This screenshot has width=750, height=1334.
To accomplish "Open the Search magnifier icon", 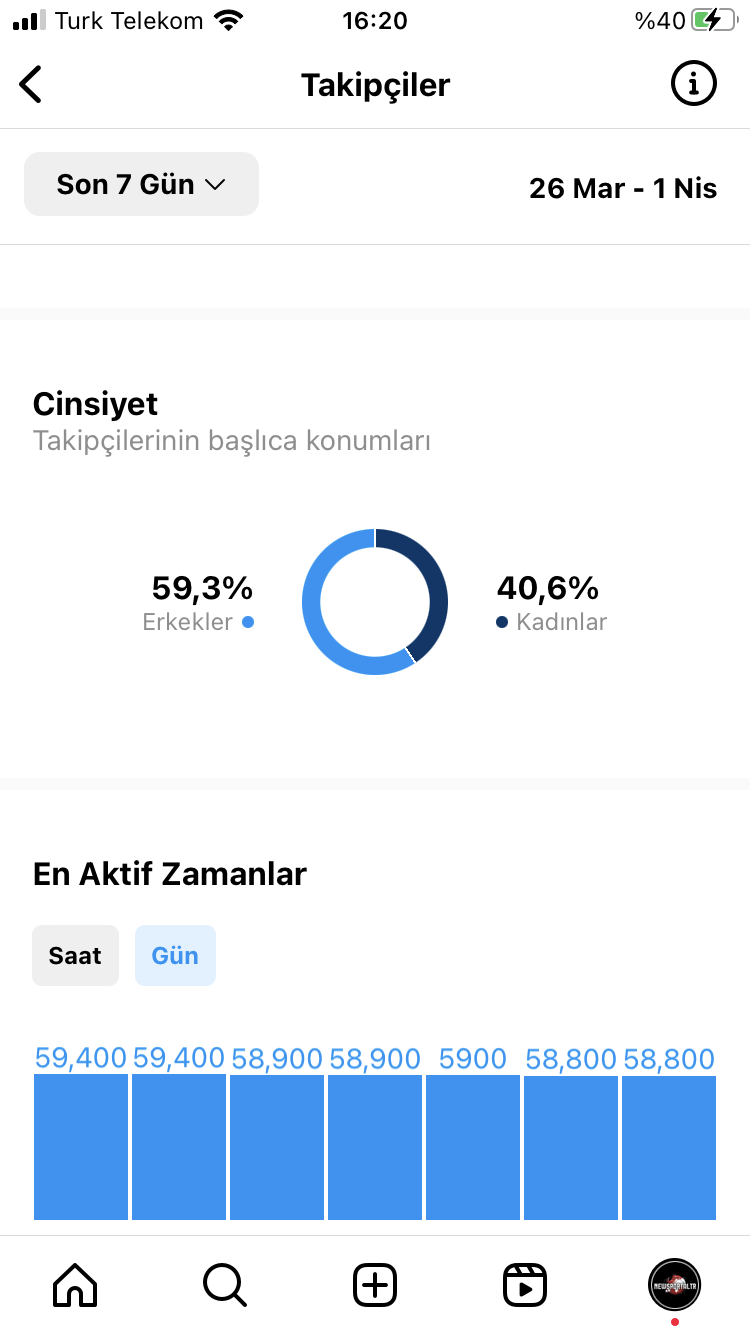I will pos(225,1285).
